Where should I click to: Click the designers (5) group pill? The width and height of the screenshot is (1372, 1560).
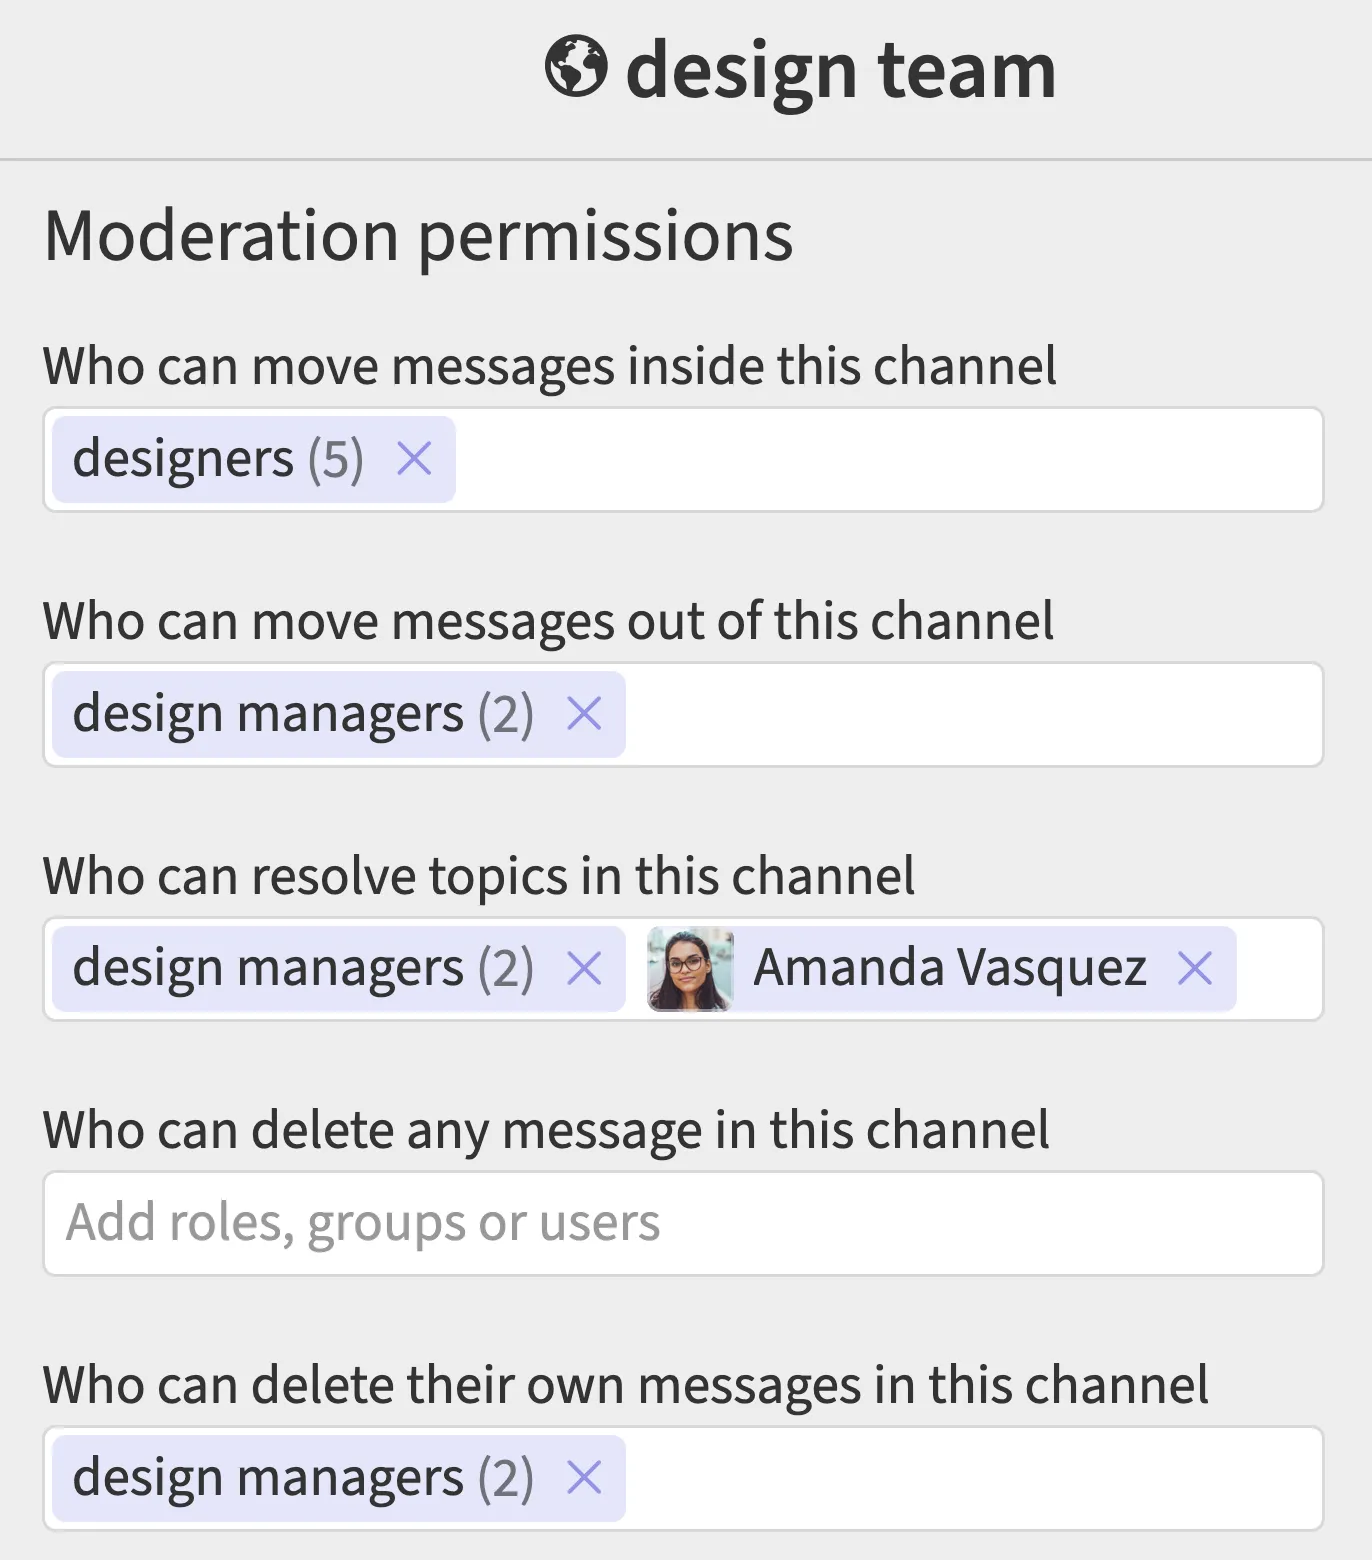pos(218,459)
